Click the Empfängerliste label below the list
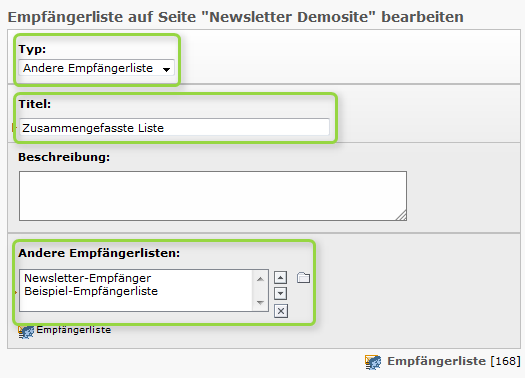 click(x=74, y=330)
